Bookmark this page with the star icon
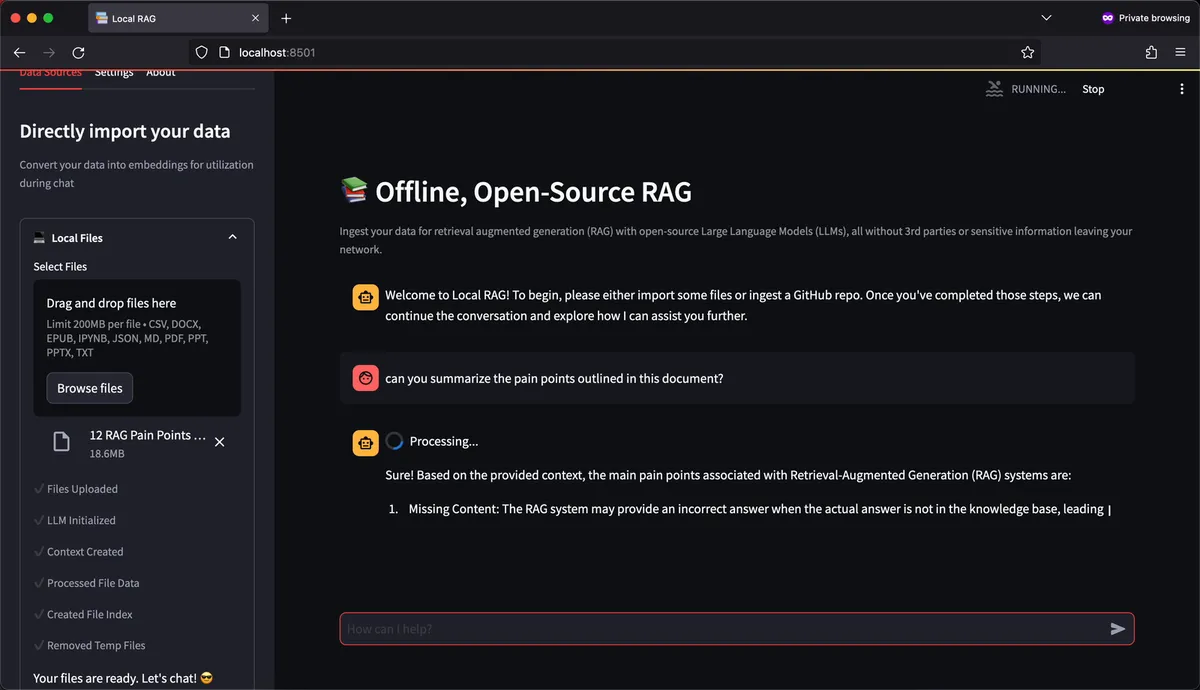Image resolution: width=1200 pixels, height=690 pixels. coord(1027,52)
